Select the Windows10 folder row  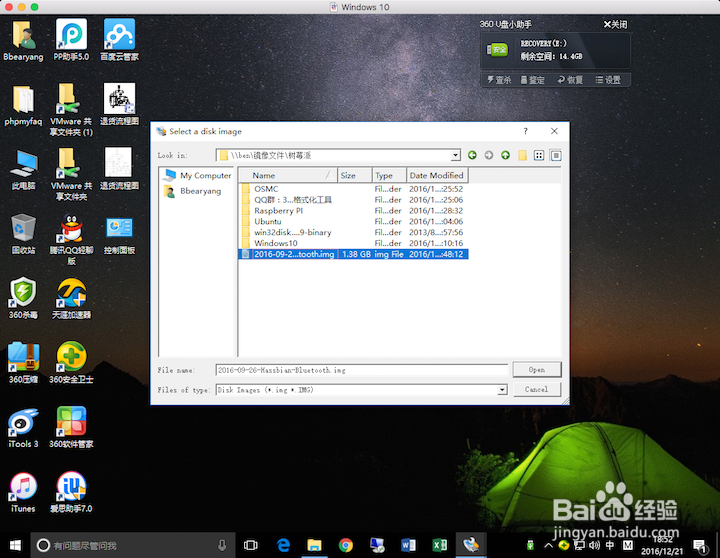tap(354, 243)
